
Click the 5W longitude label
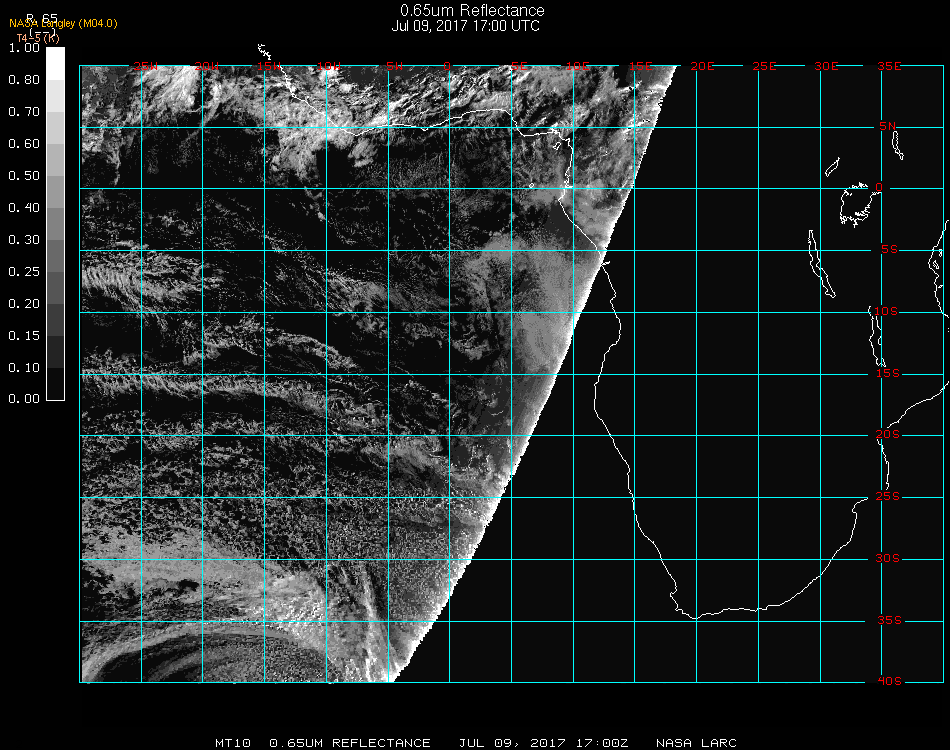[394, 66]
